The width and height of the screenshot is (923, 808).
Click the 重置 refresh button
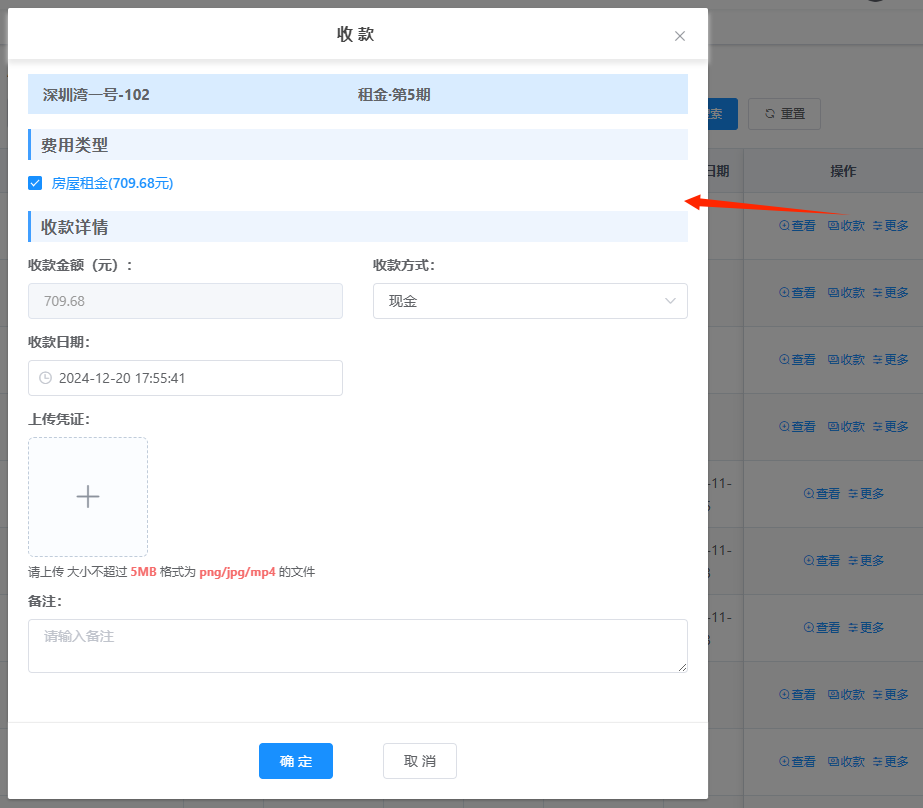785,114
